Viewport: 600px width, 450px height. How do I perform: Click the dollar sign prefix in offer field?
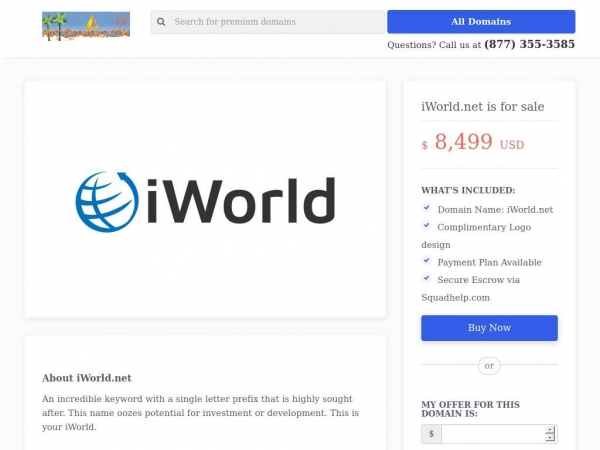coord(431,434)
